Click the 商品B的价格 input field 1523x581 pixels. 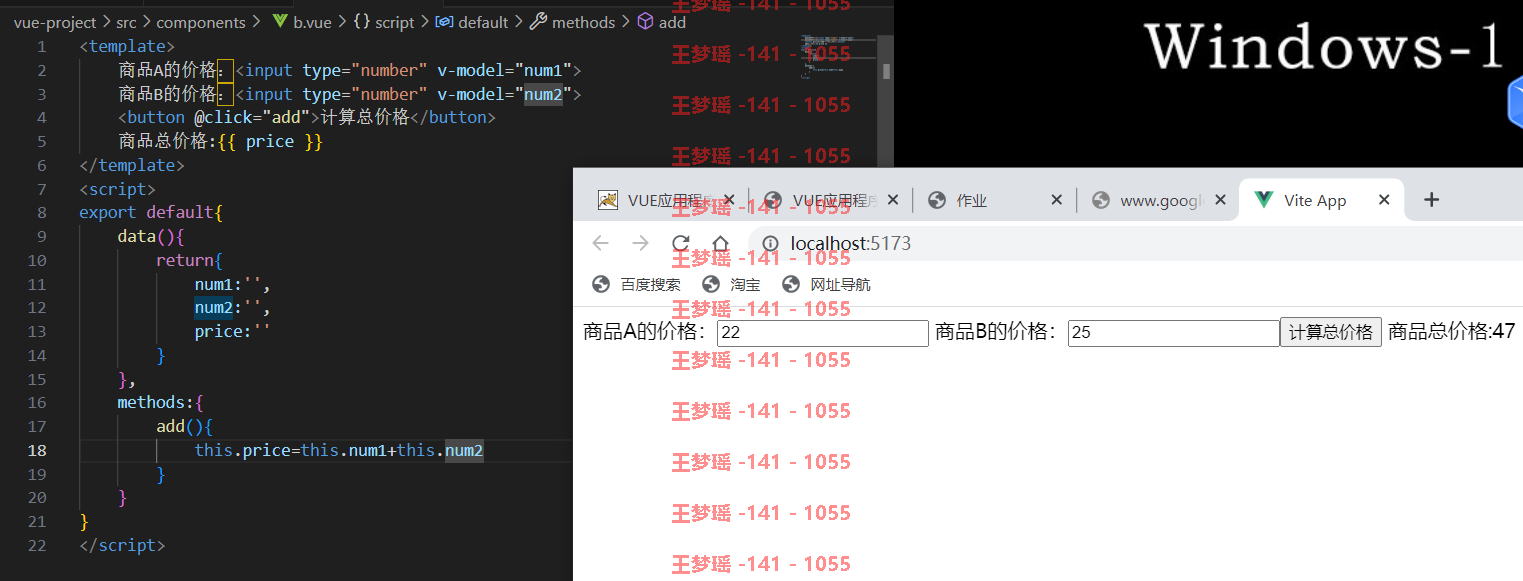click(1174, 333)
